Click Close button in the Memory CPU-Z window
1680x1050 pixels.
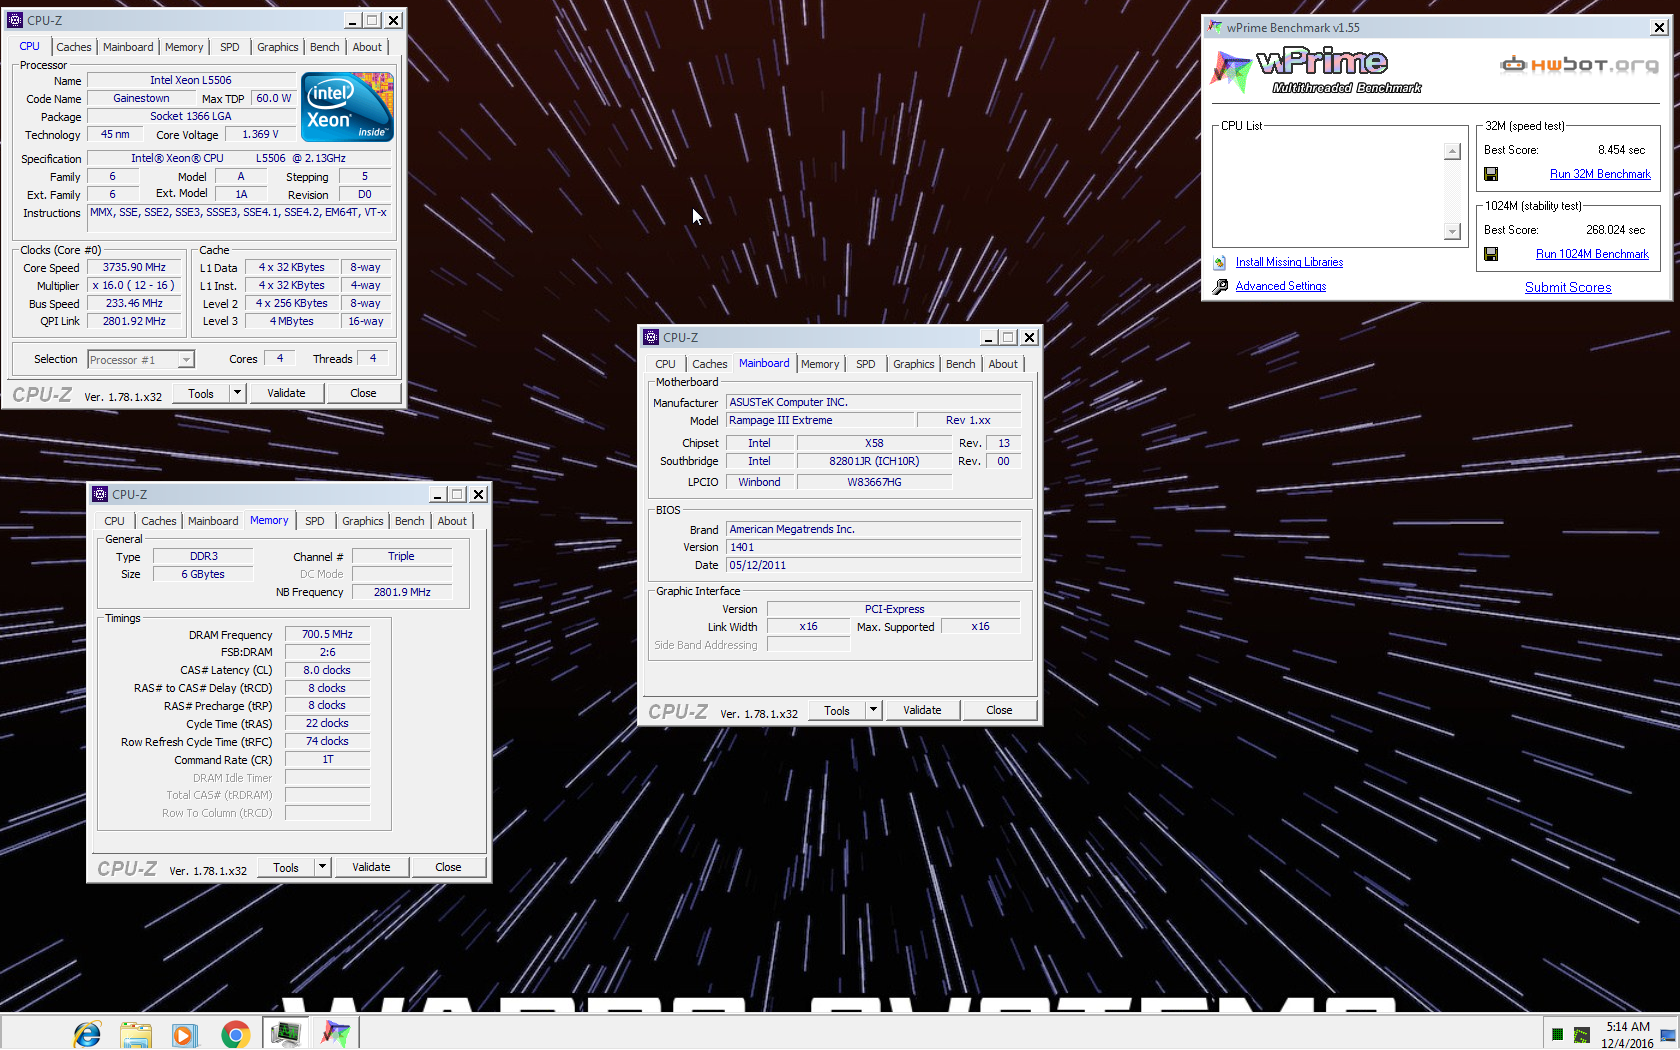pyautogui.click(x=448, y=867)
